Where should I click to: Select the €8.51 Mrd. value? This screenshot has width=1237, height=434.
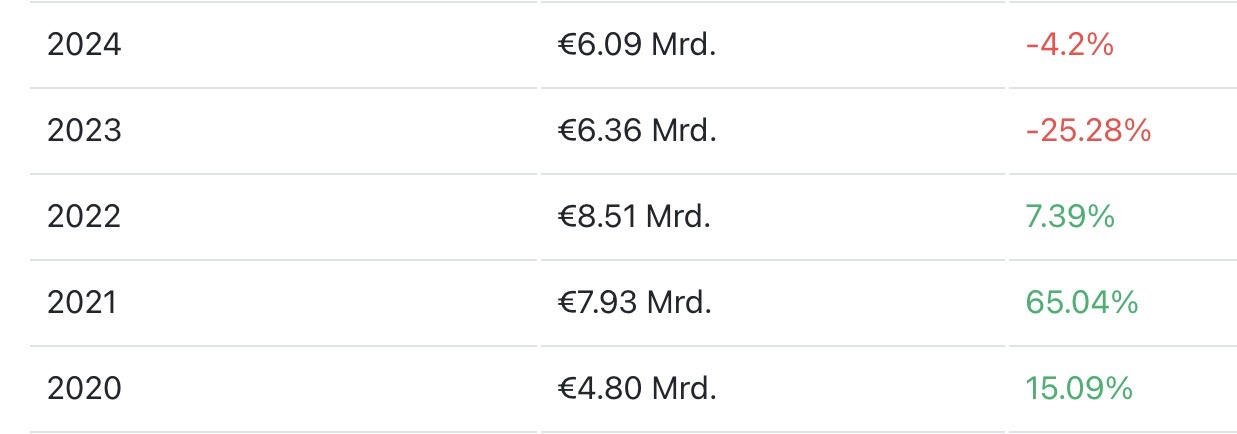point(634,217)
